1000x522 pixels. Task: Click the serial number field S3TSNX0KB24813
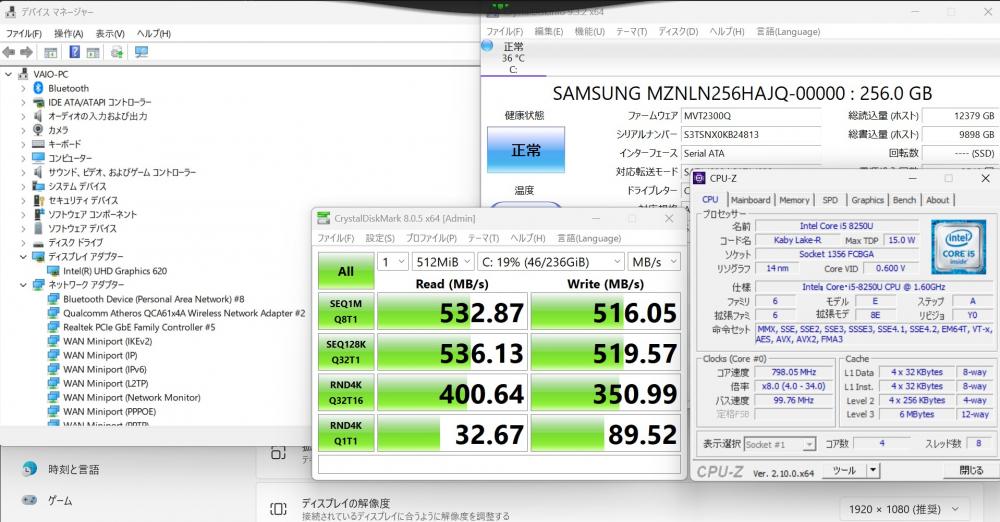[751, 135]
